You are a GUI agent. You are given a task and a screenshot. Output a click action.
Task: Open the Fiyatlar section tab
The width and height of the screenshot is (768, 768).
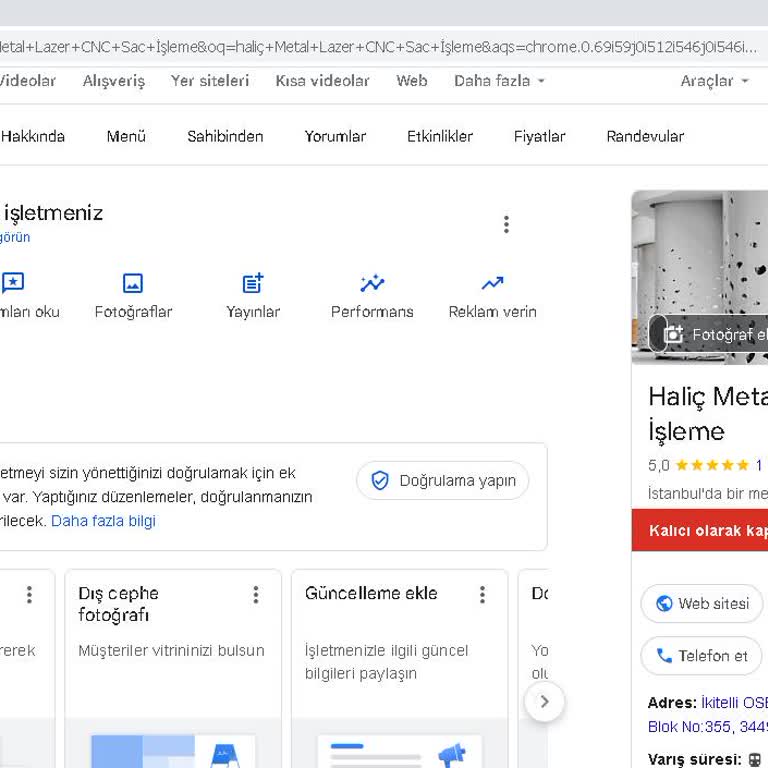tap(539, 136)
